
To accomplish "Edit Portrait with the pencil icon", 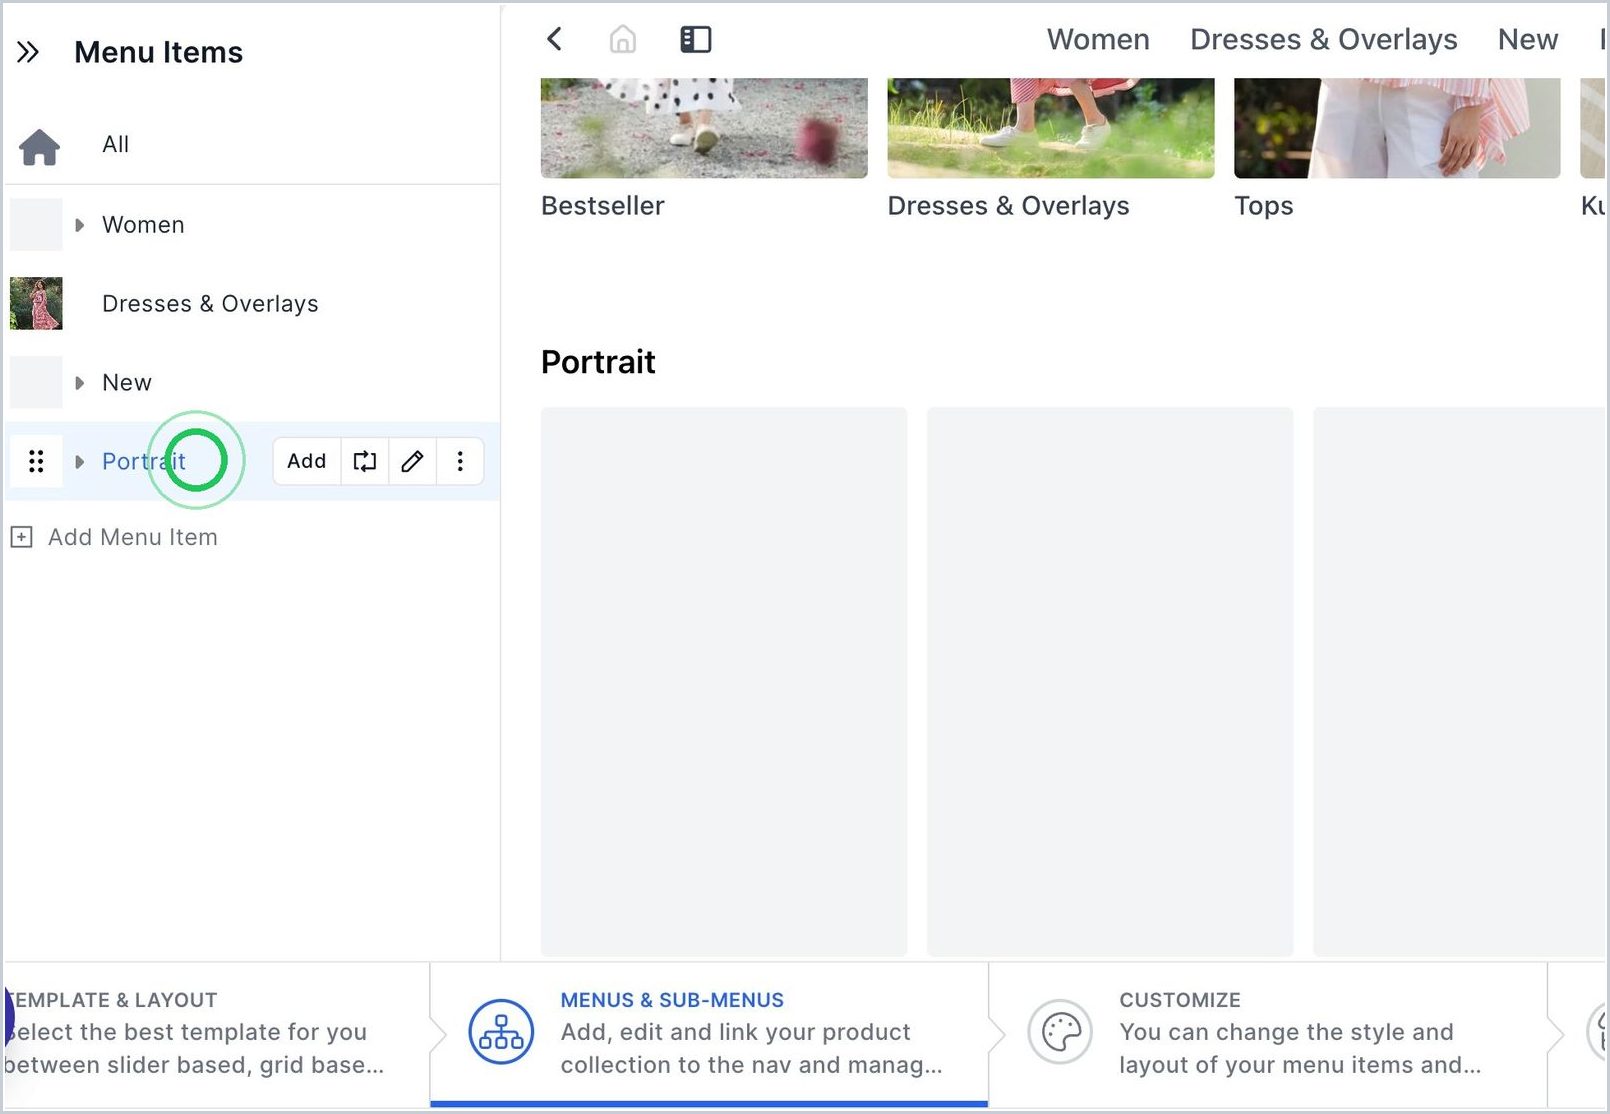I will [412, 461].
